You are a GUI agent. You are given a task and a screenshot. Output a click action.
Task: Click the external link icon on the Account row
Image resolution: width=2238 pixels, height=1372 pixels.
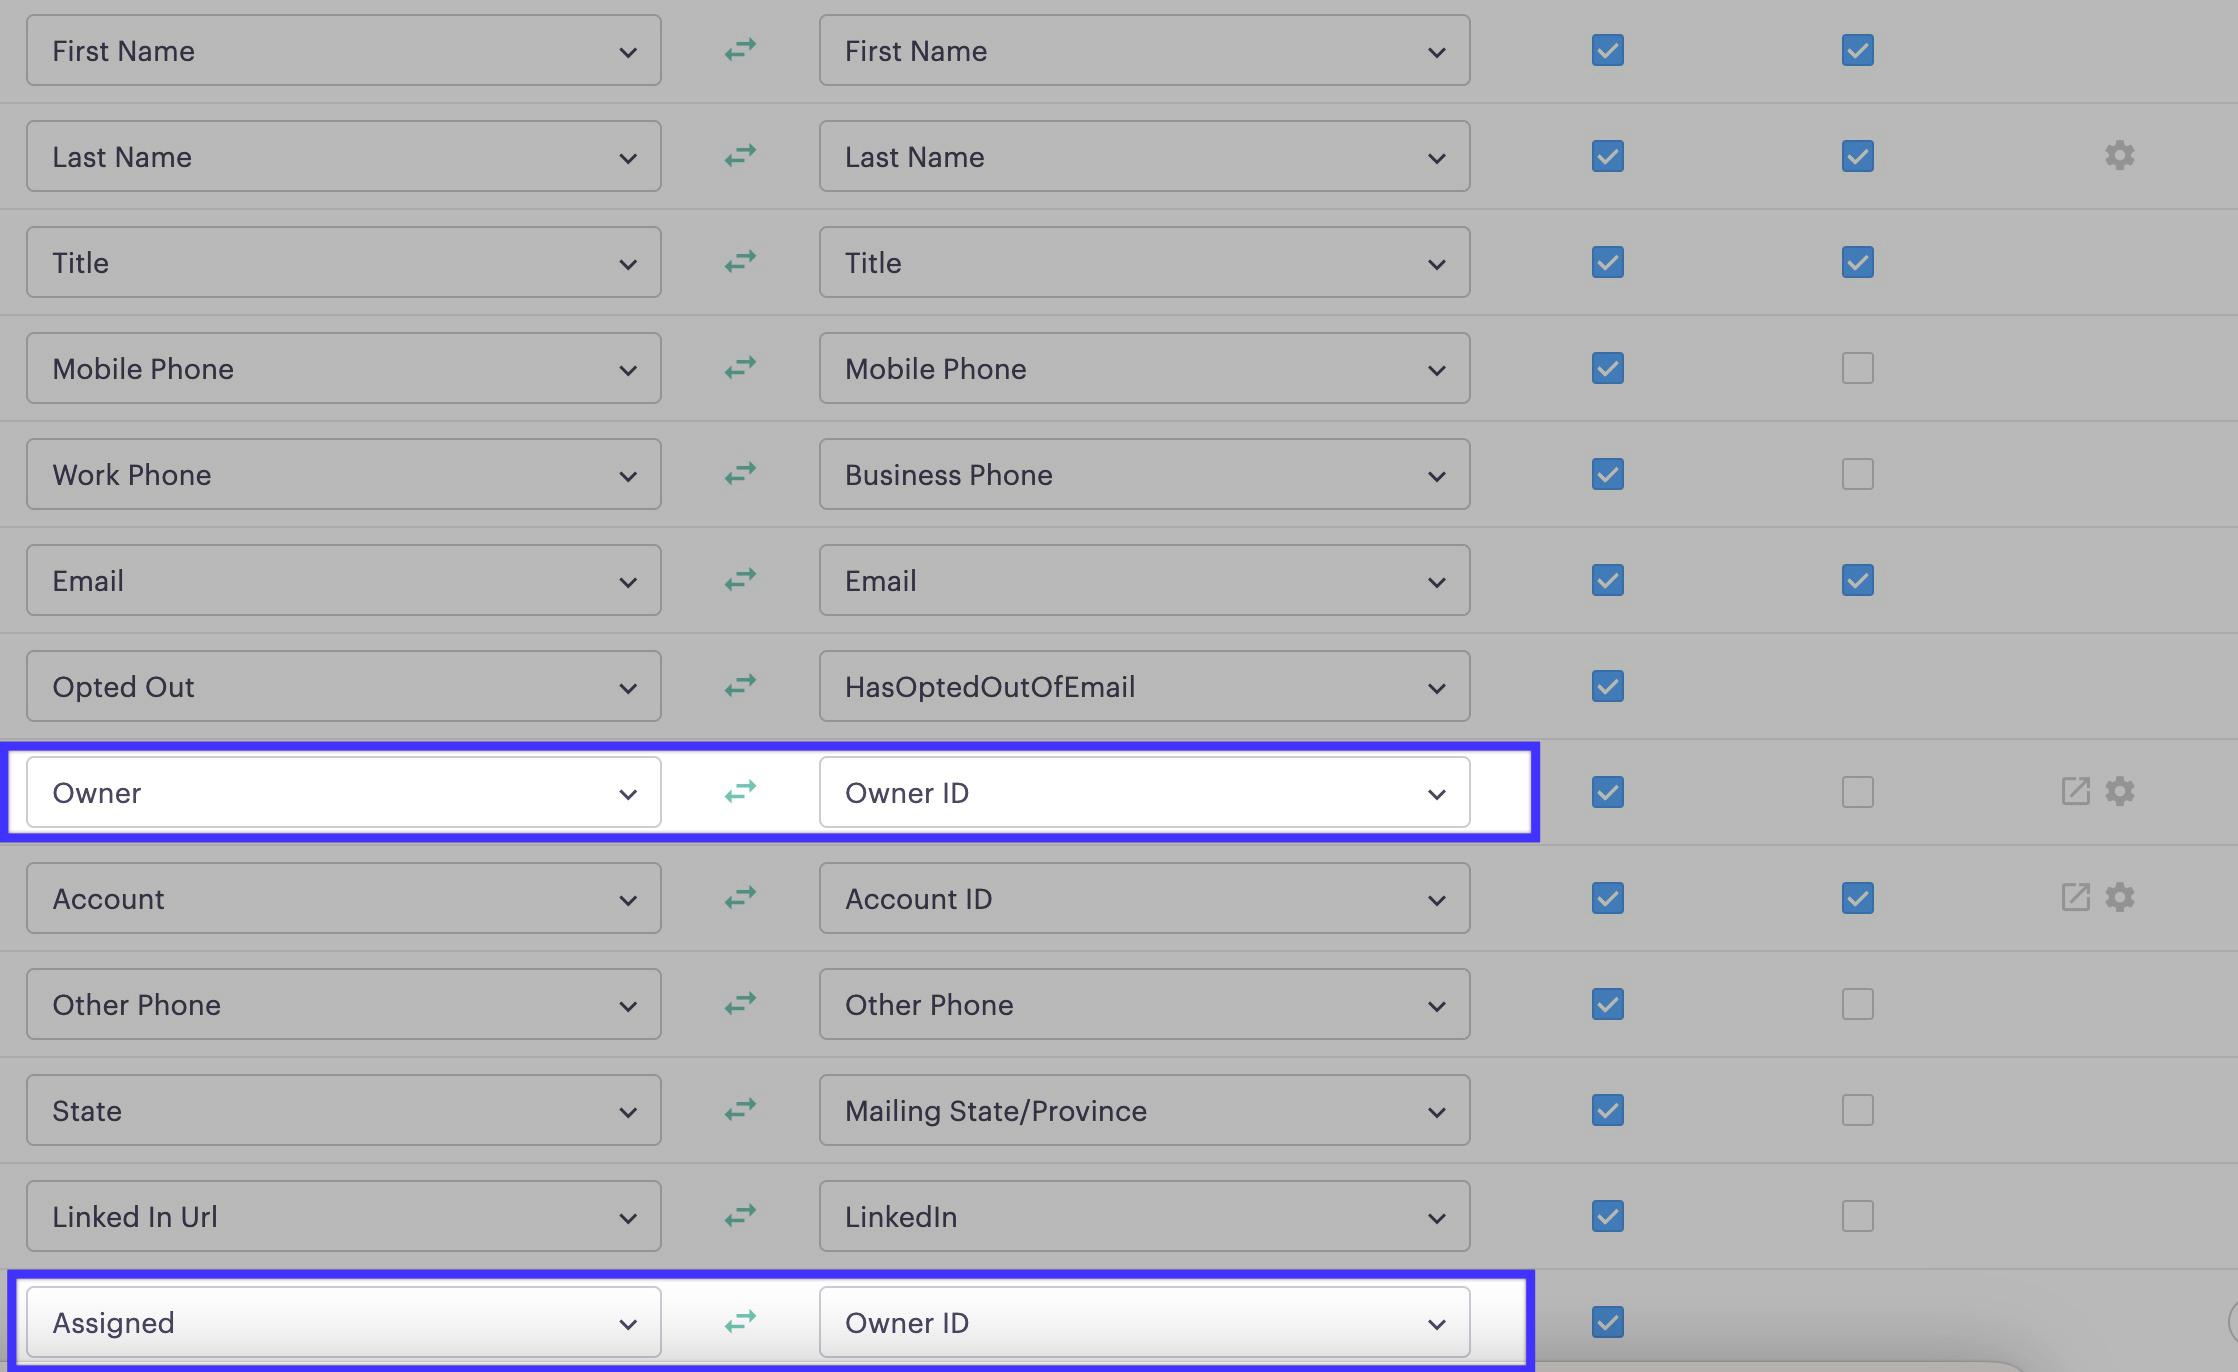coord(2074,898)
